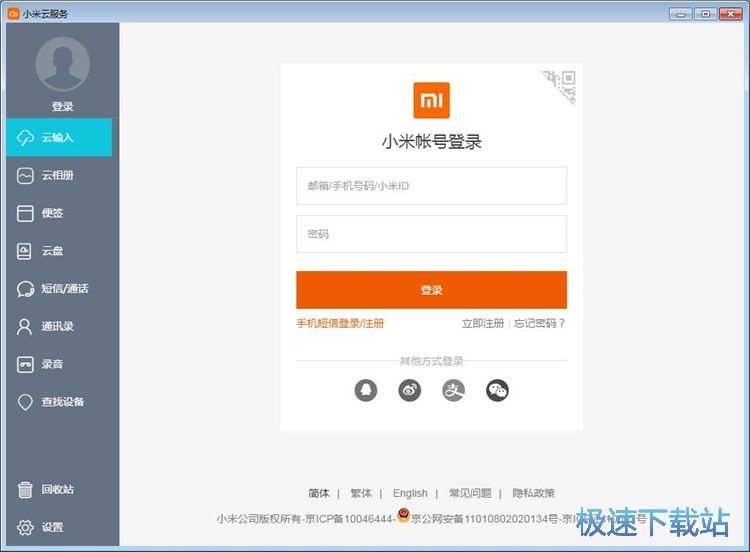The width and height of the screenshot is (750, 552).
Task: Click the 忘记密码? link
Action: click(x=540, y=323)
